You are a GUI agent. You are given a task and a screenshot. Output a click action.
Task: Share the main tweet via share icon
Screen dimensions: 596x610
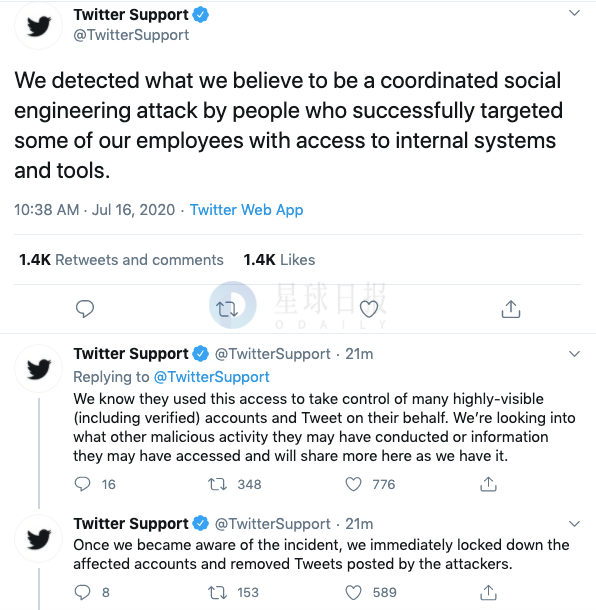click(x=511, y=309)
